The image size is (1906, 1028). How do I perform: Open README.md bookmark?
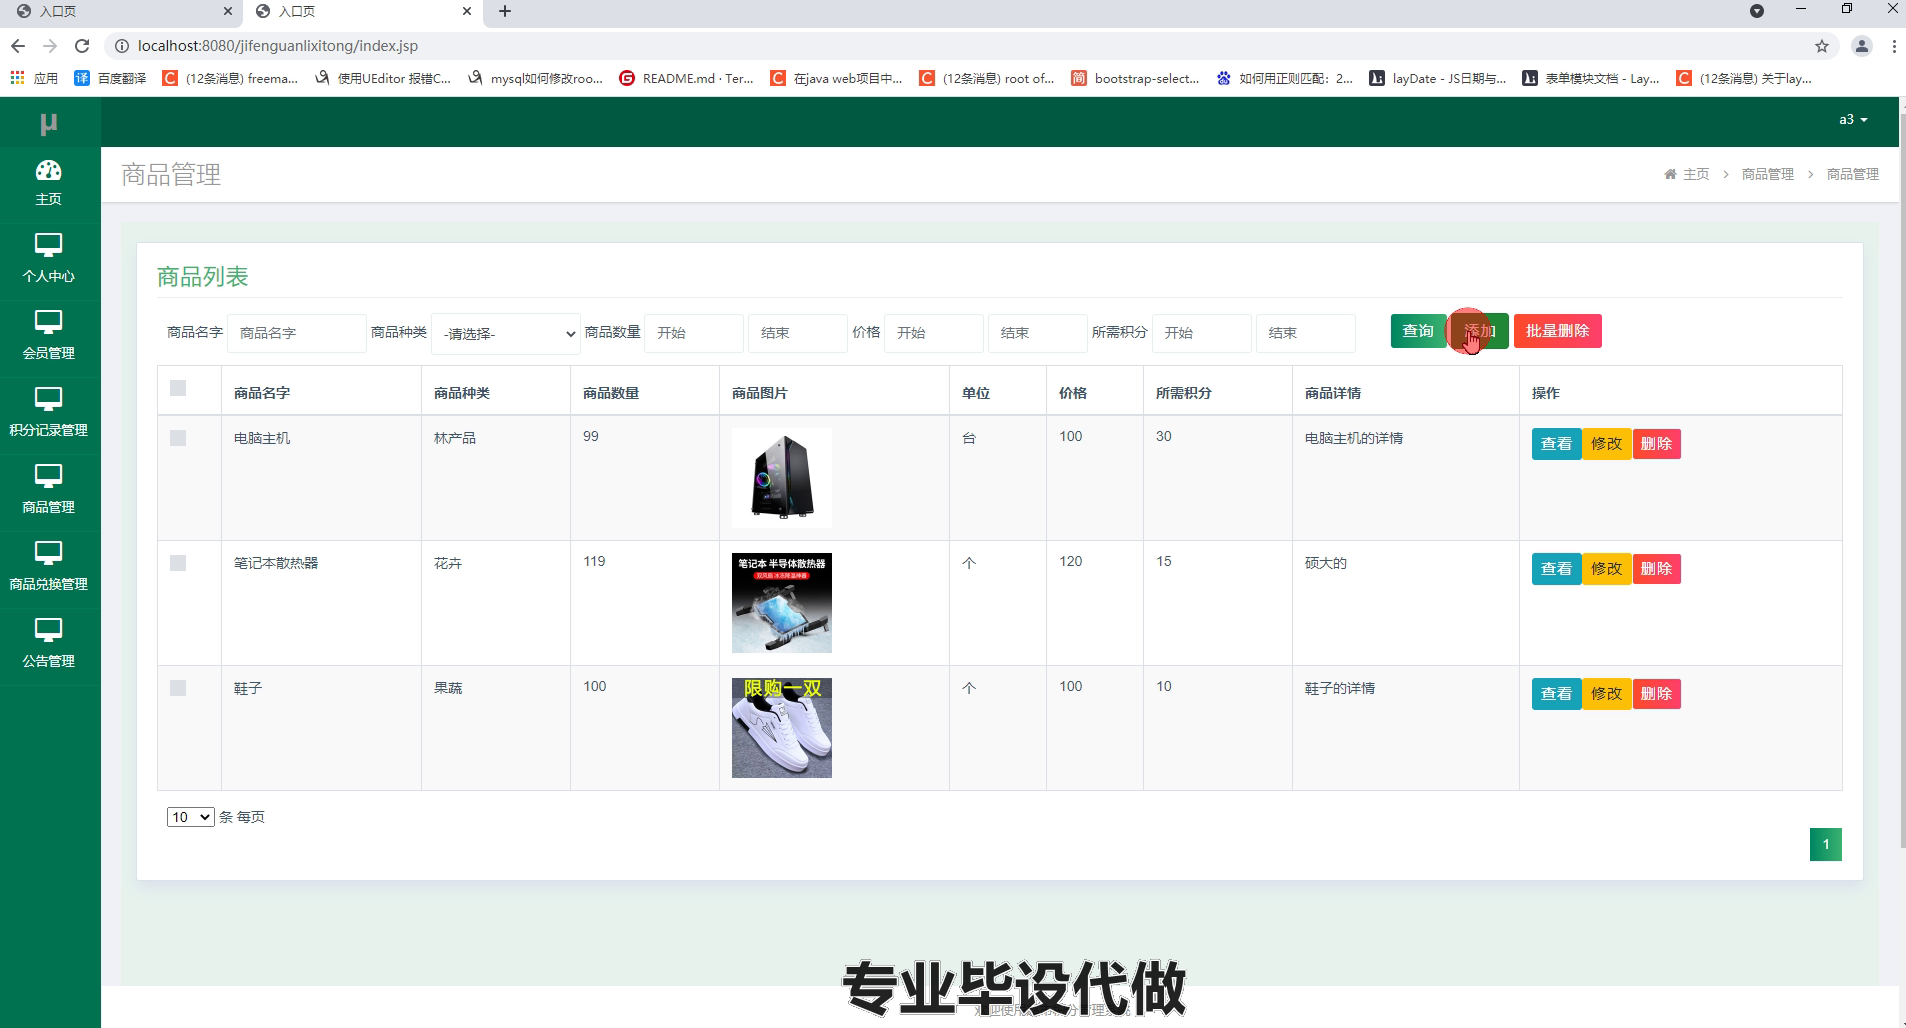pos(686,78)
